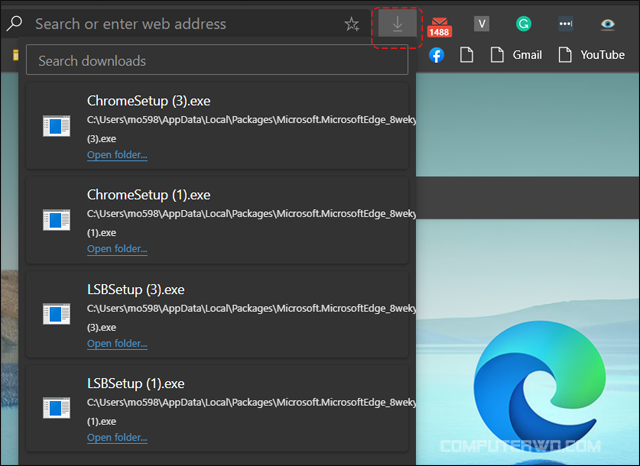Click the LSBSetup (3).exe file icon
Screen dimensions: 640x466
click(56, 314)
